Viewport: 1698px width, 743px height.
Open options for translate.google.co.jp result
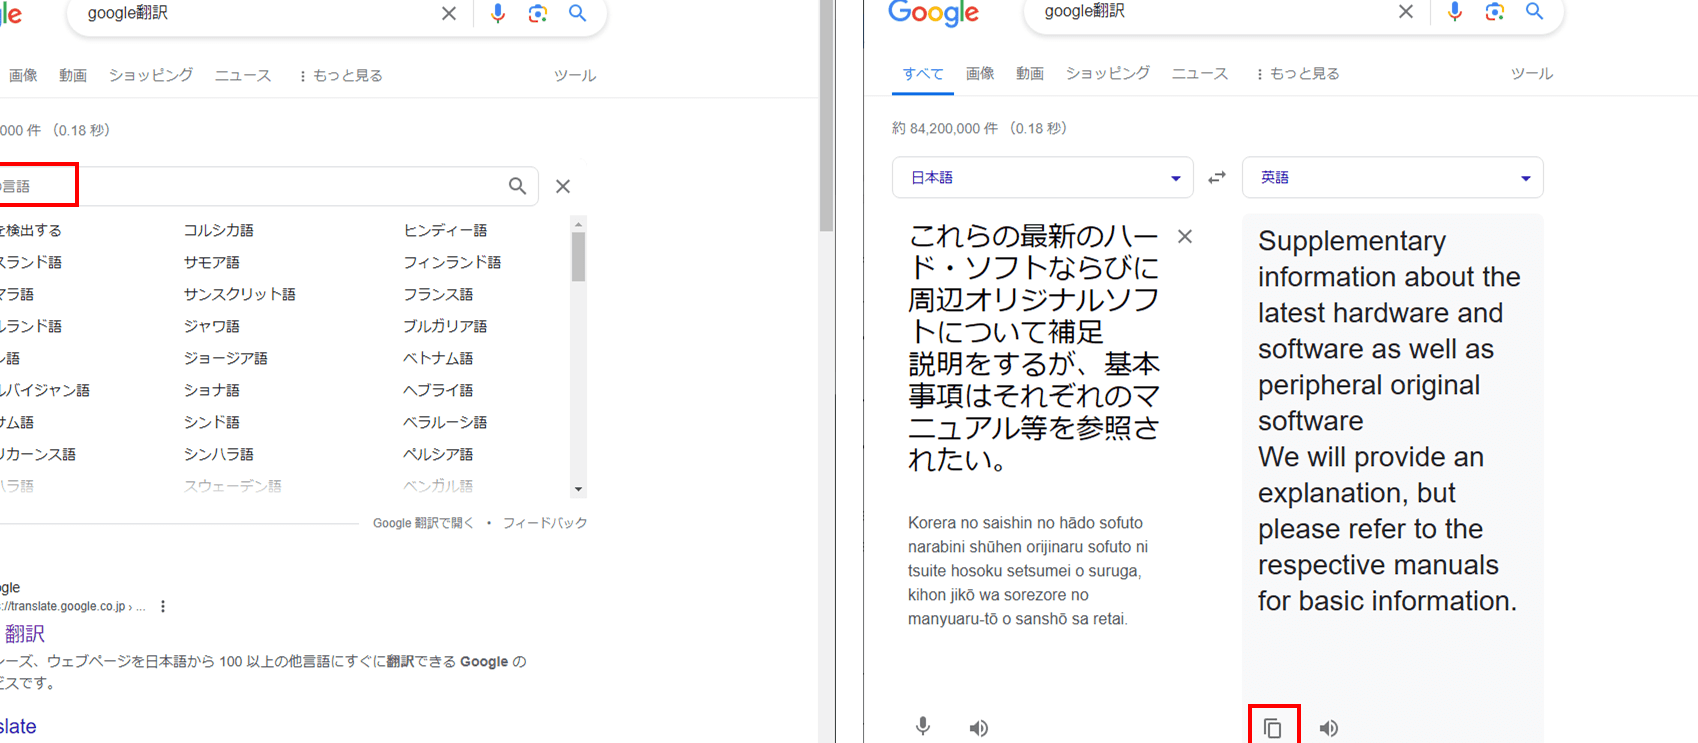163,606
